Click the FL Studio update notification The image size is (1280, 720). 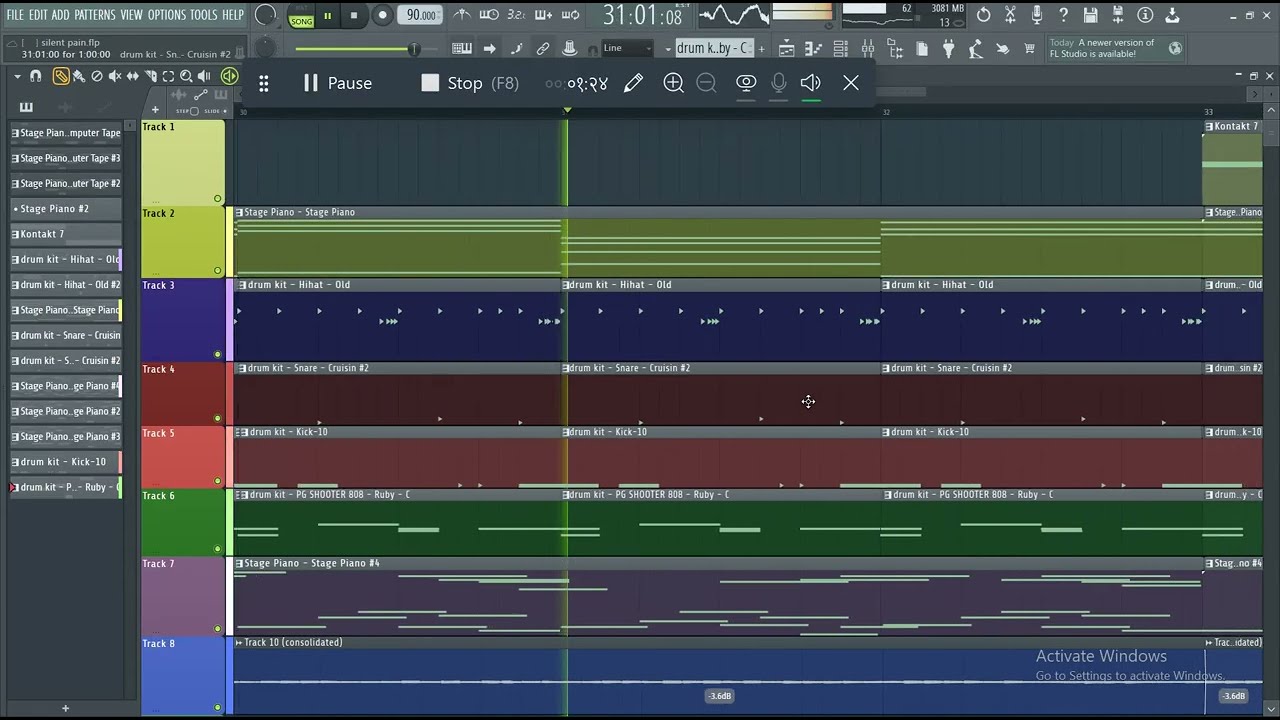click(x=1115, y=48)
